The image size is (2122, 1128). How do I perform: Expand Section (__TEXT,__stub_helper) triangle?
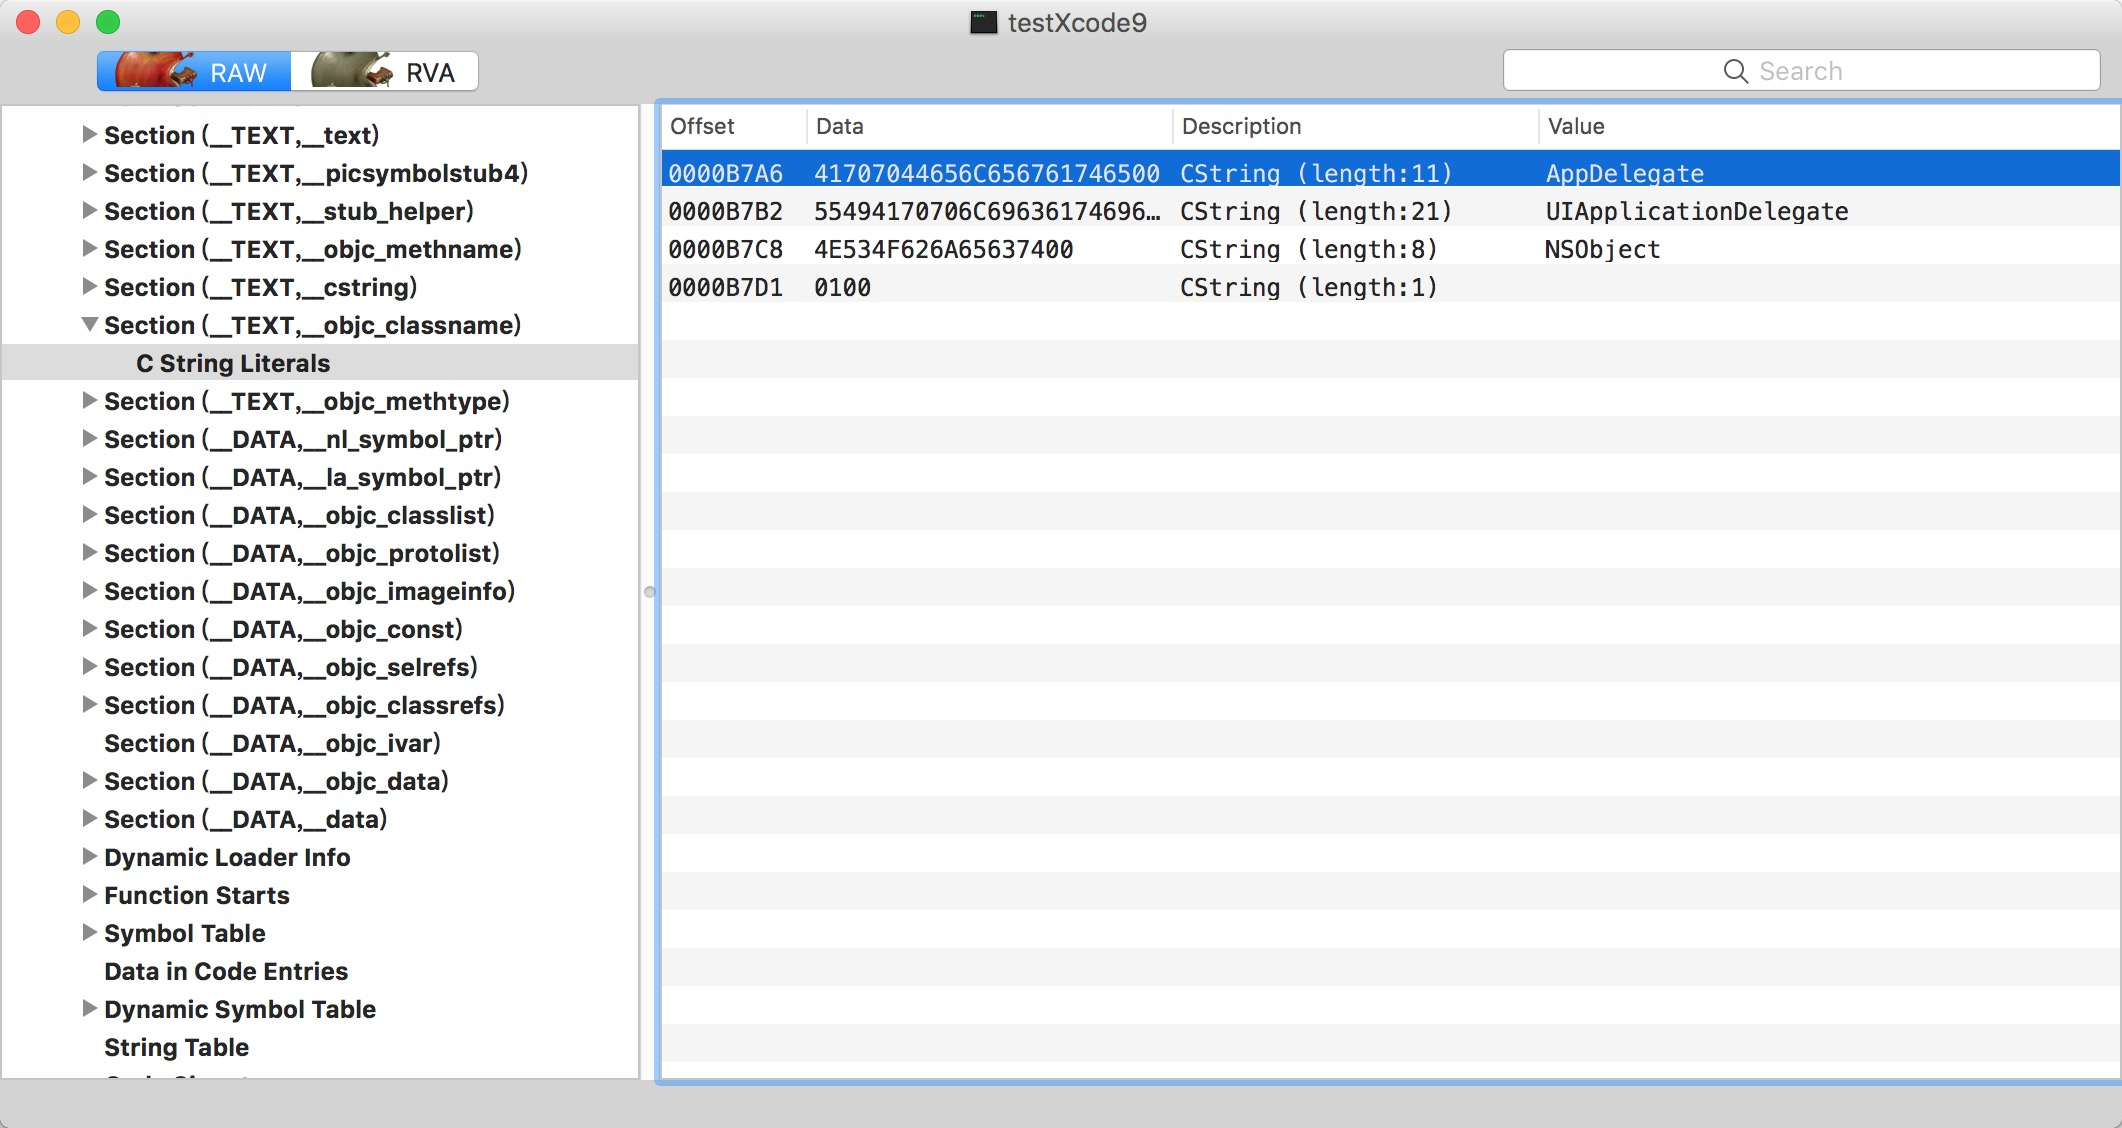[x=89, y=210]
